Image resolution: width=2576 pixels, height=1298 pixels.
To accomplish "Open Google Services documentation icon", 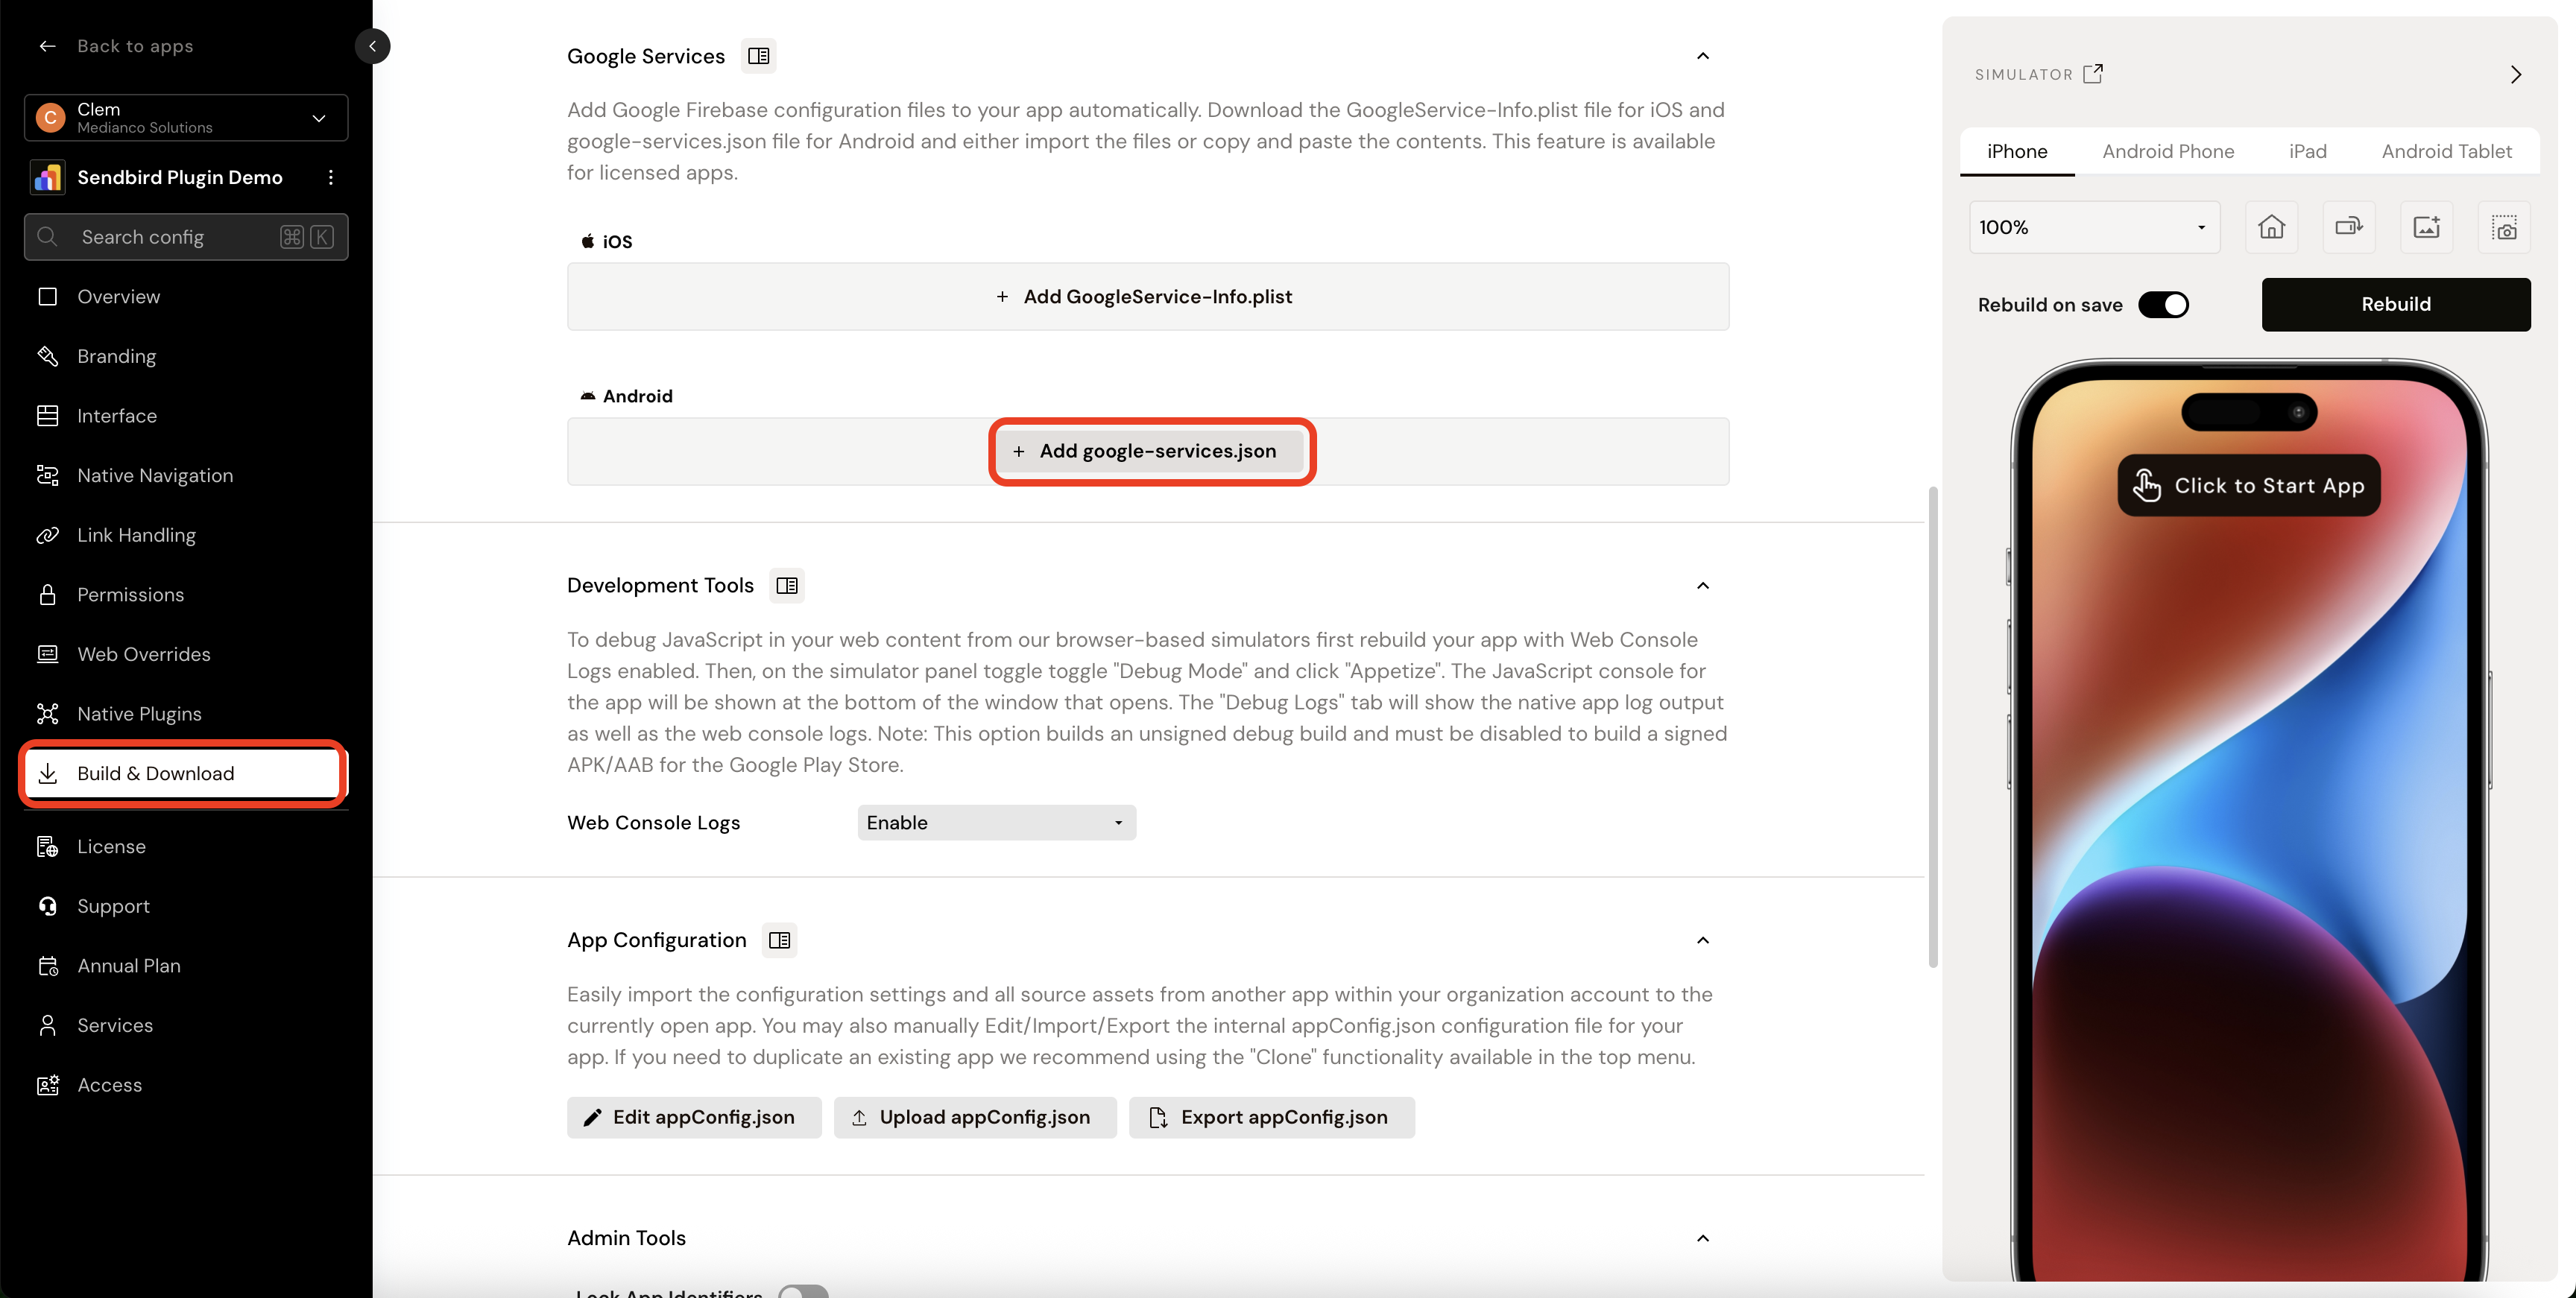I will pyautogui.click(x=759, y=56).
